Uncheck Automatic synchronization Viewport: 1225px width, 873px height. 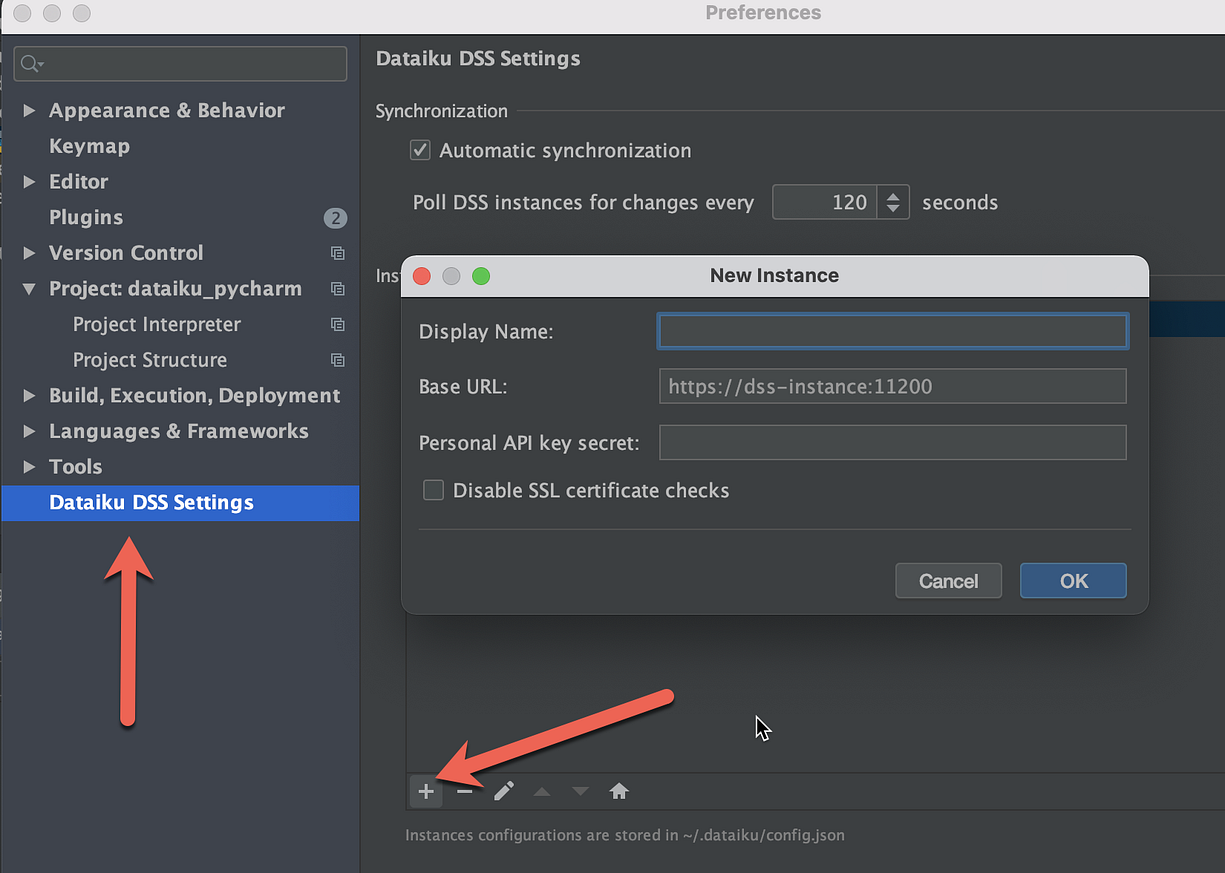419,150
